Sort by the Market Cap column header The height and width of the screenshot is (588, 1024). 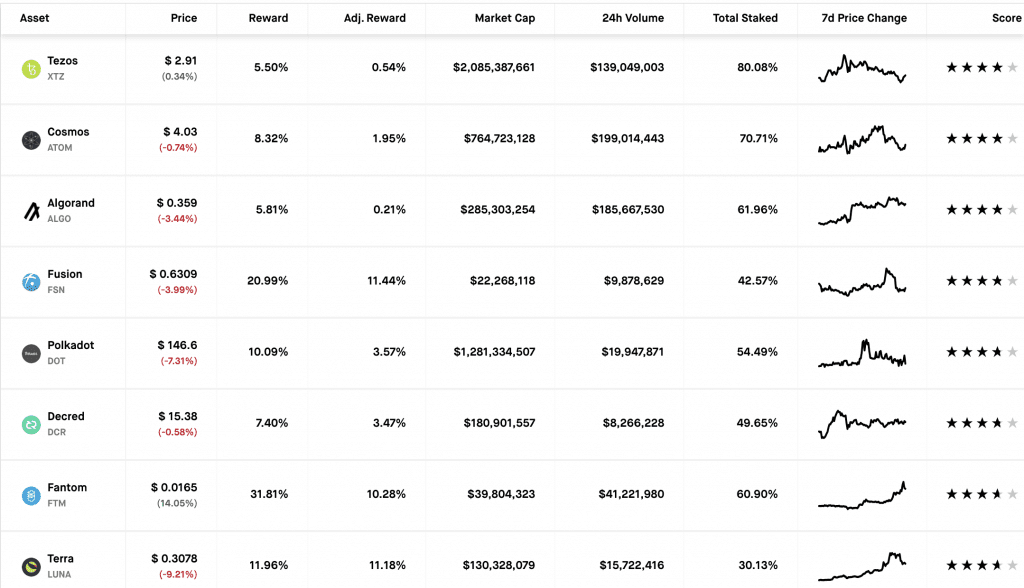pyautogui.click(x=504, y=18)
